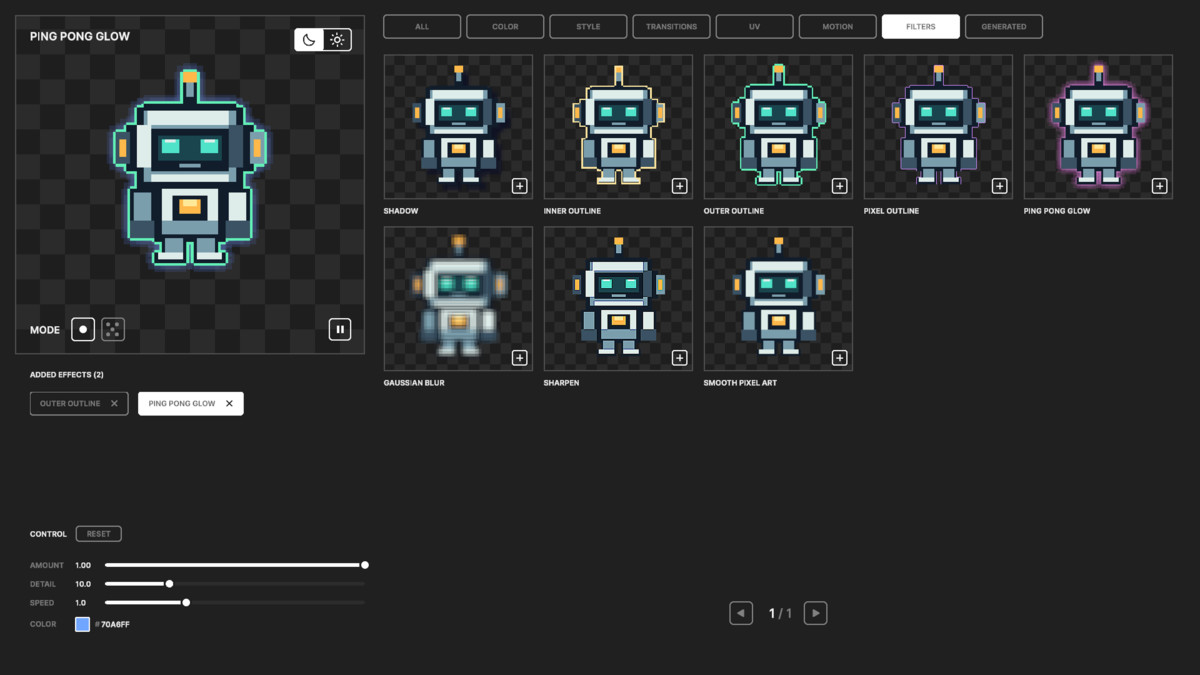Edit the hex color value 70A6FF
The width and height of the screenshot is (1200, 675).
click(115, 624)
